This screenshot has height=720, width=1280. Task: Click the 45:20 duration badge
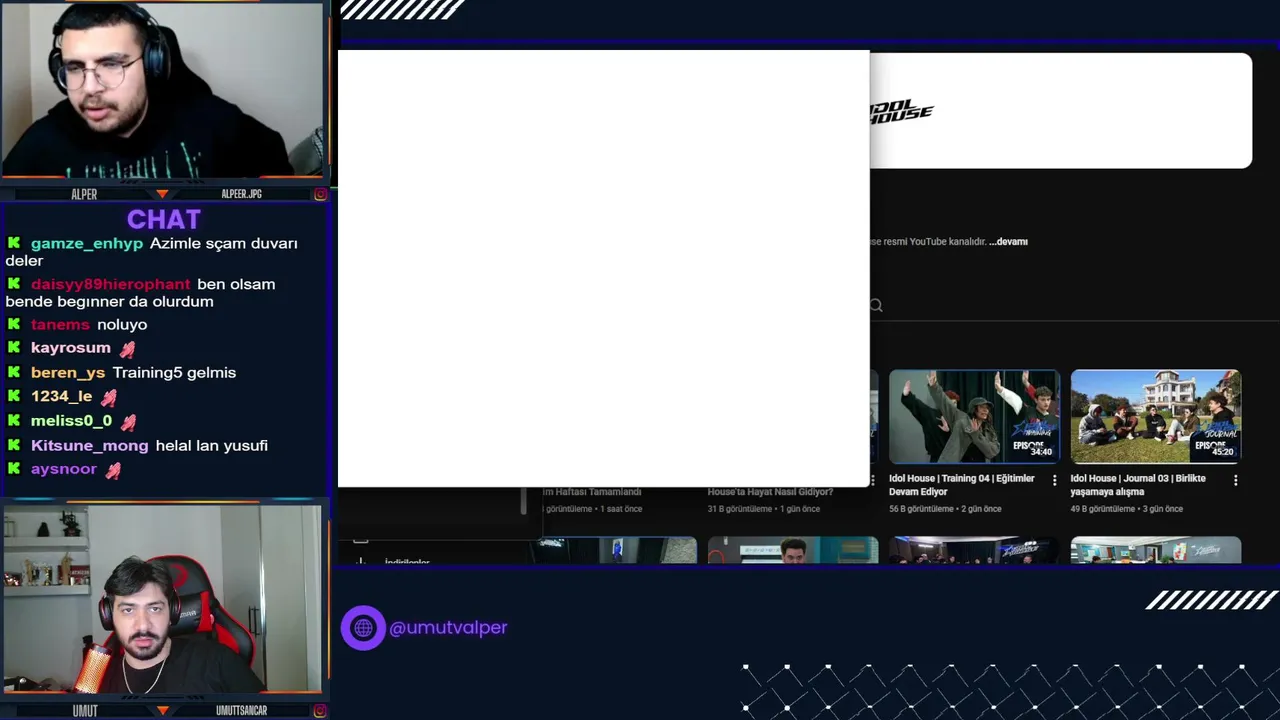tap(1223, 452)
